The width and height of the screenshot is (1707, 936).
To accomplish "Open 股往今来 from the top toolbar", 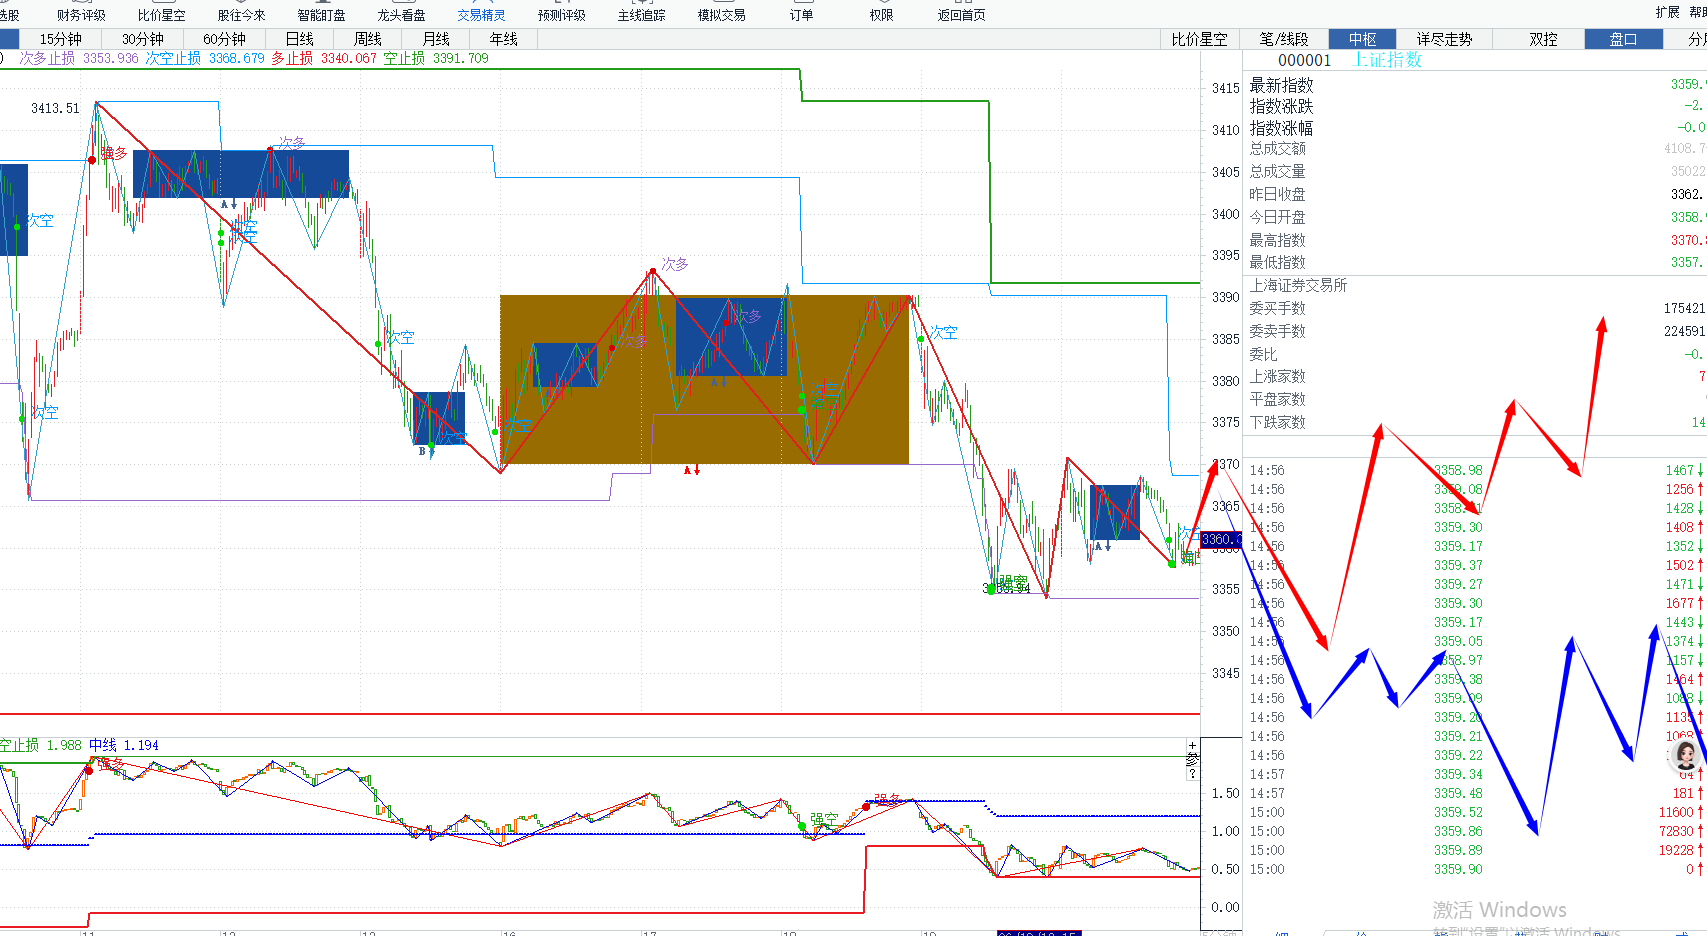I will pyautogui.click(x=241, y=15).
